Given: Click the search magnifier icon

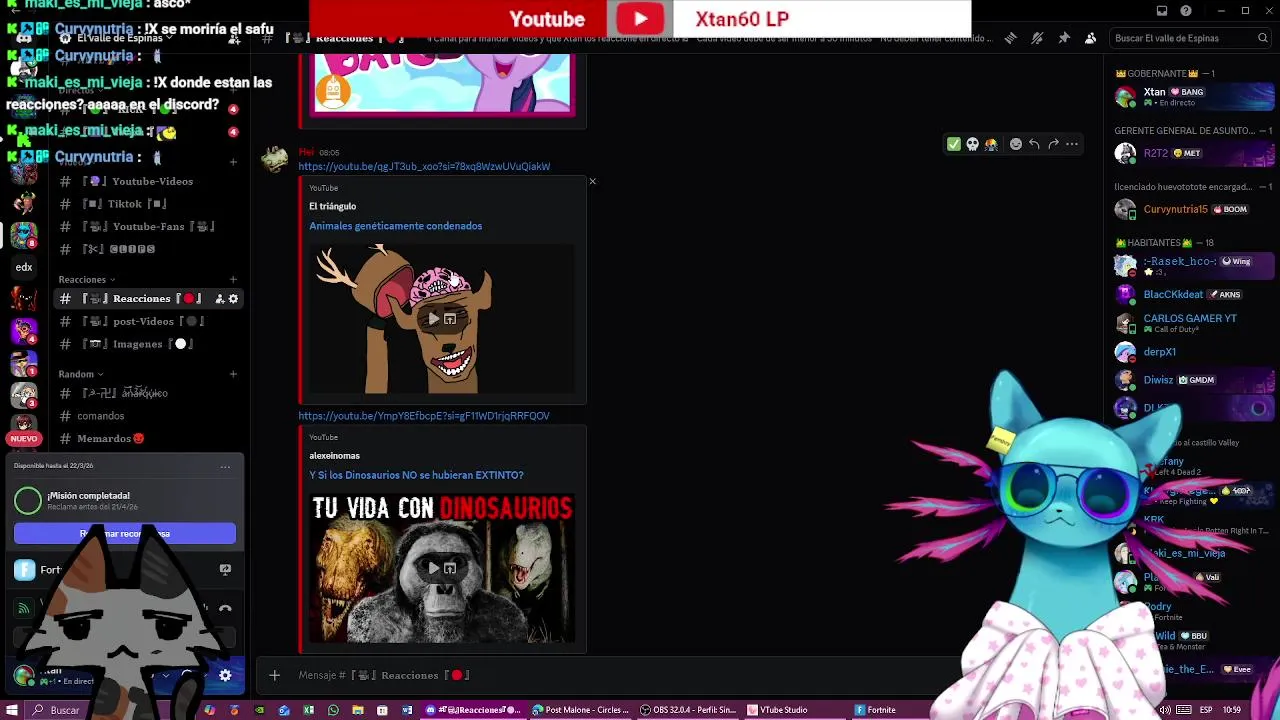Looking at the screenshot, I should 1262,38.
